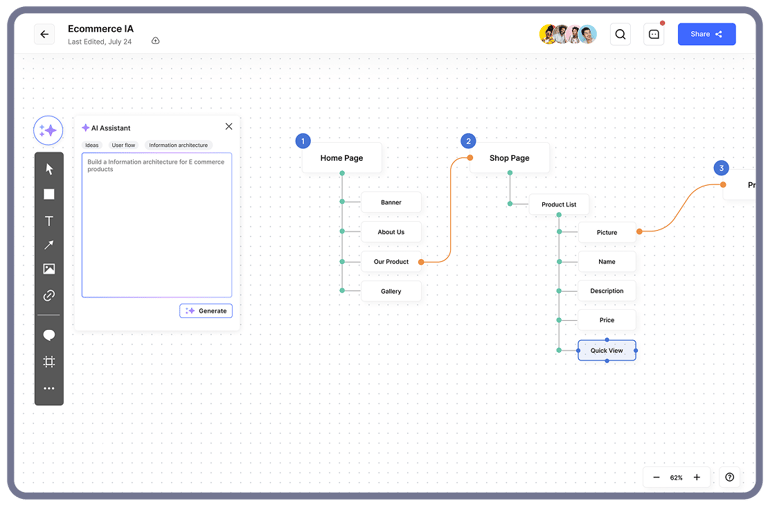
Task: Click the step 3 badge
Action: point(721,168)
